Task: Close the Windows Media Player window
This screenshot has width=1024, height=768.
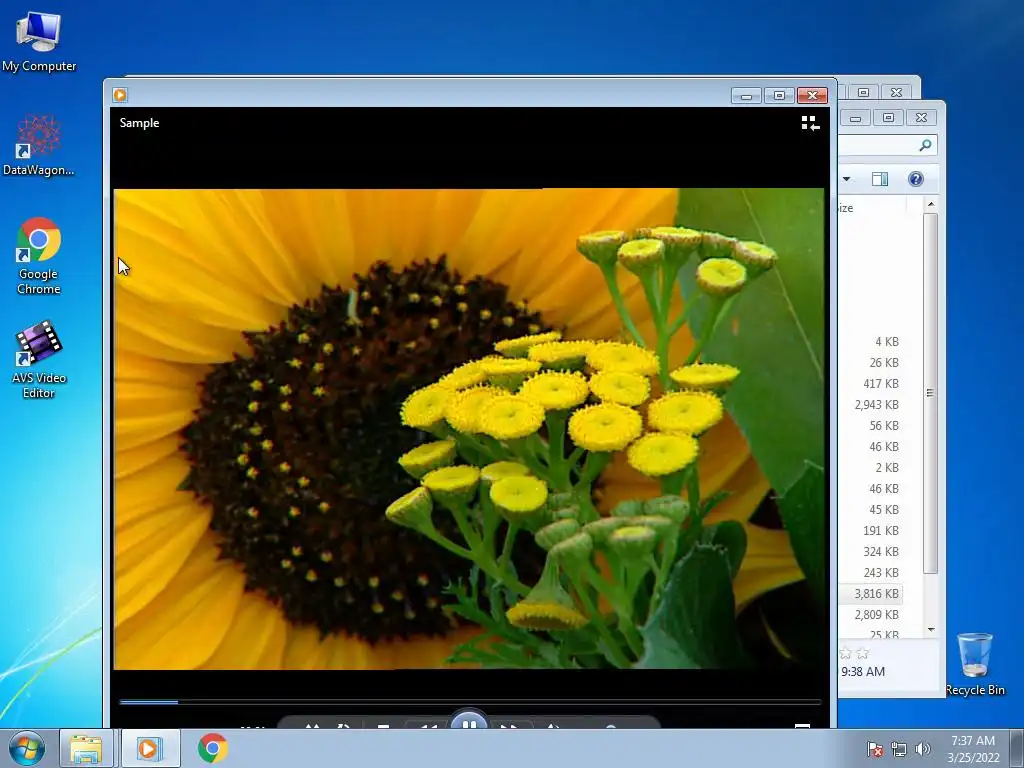Action: click(x=812, y=95)
